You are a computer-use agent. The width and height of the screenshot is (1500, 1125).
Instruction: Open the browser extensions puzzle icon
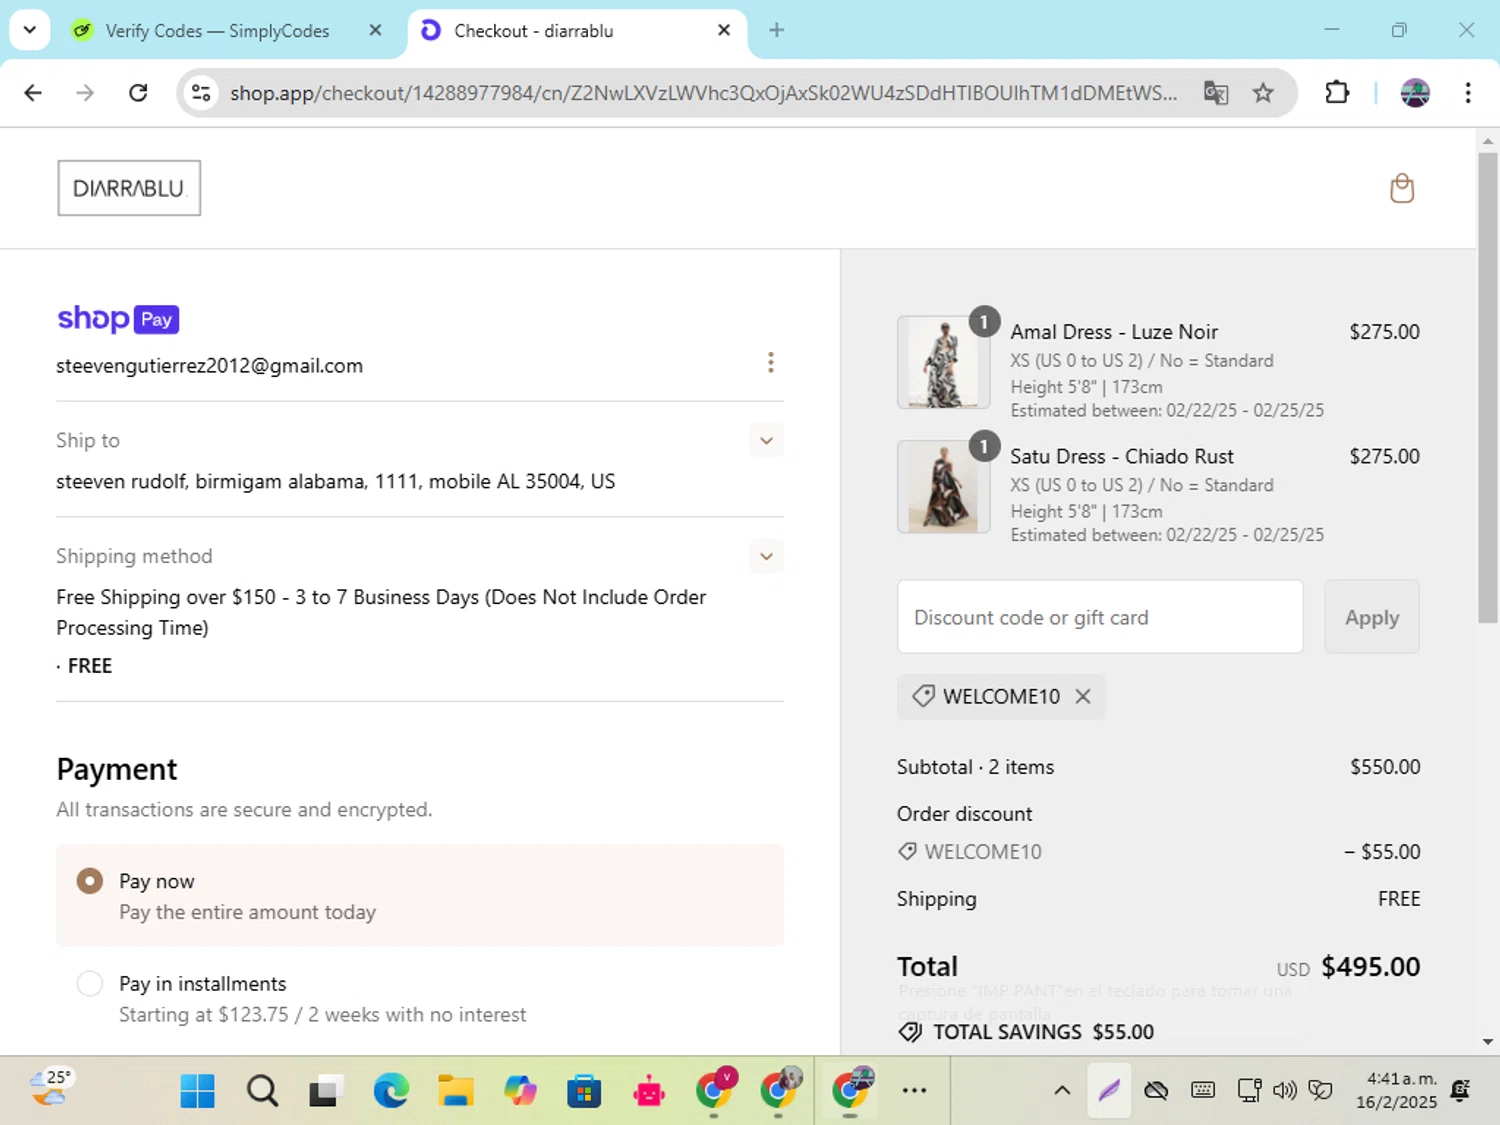(1337, 93)
